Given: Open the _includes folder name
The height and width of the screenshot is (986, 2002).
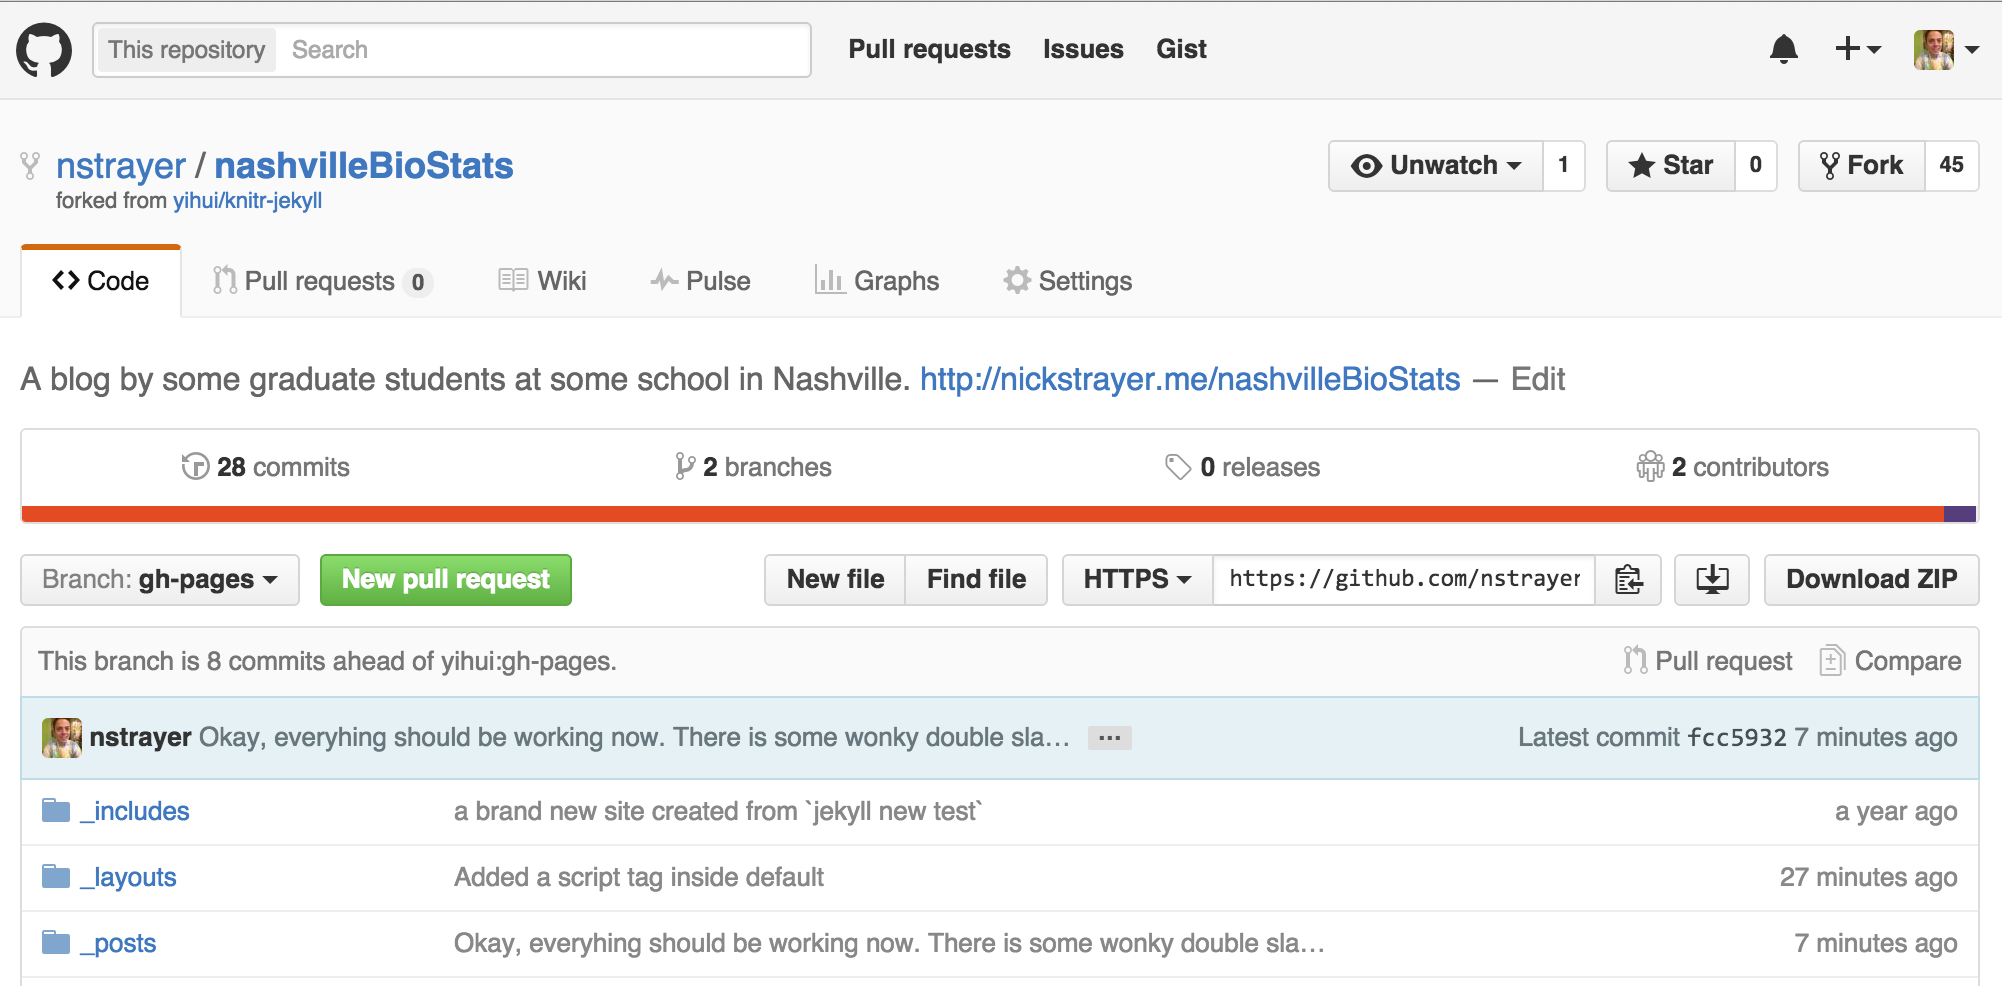Looking at the screenshot, I should click(135, 811).
